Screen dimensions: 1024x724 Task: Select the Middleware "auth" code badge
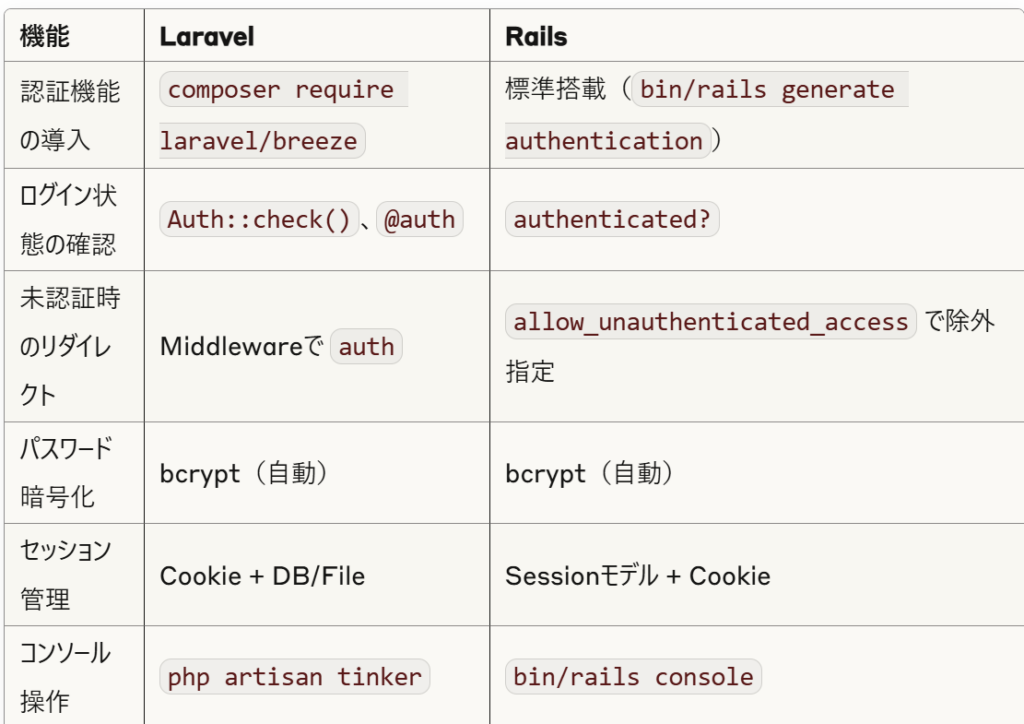coord(366,347)
